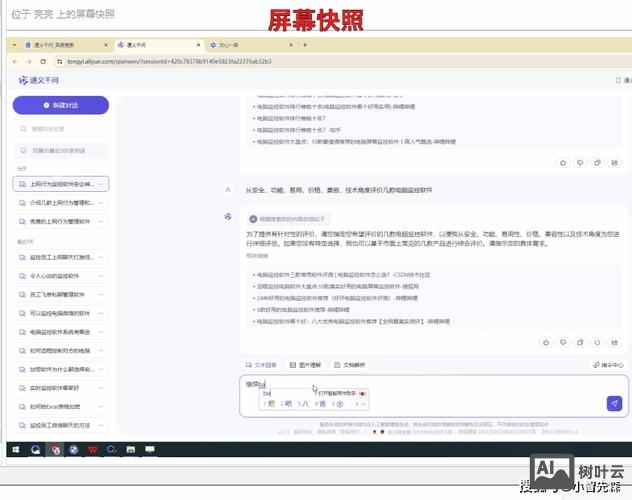Open the Windows Start menu
Image resolution: width=632 pixels, height=500 pixels.
coord(16,450)
